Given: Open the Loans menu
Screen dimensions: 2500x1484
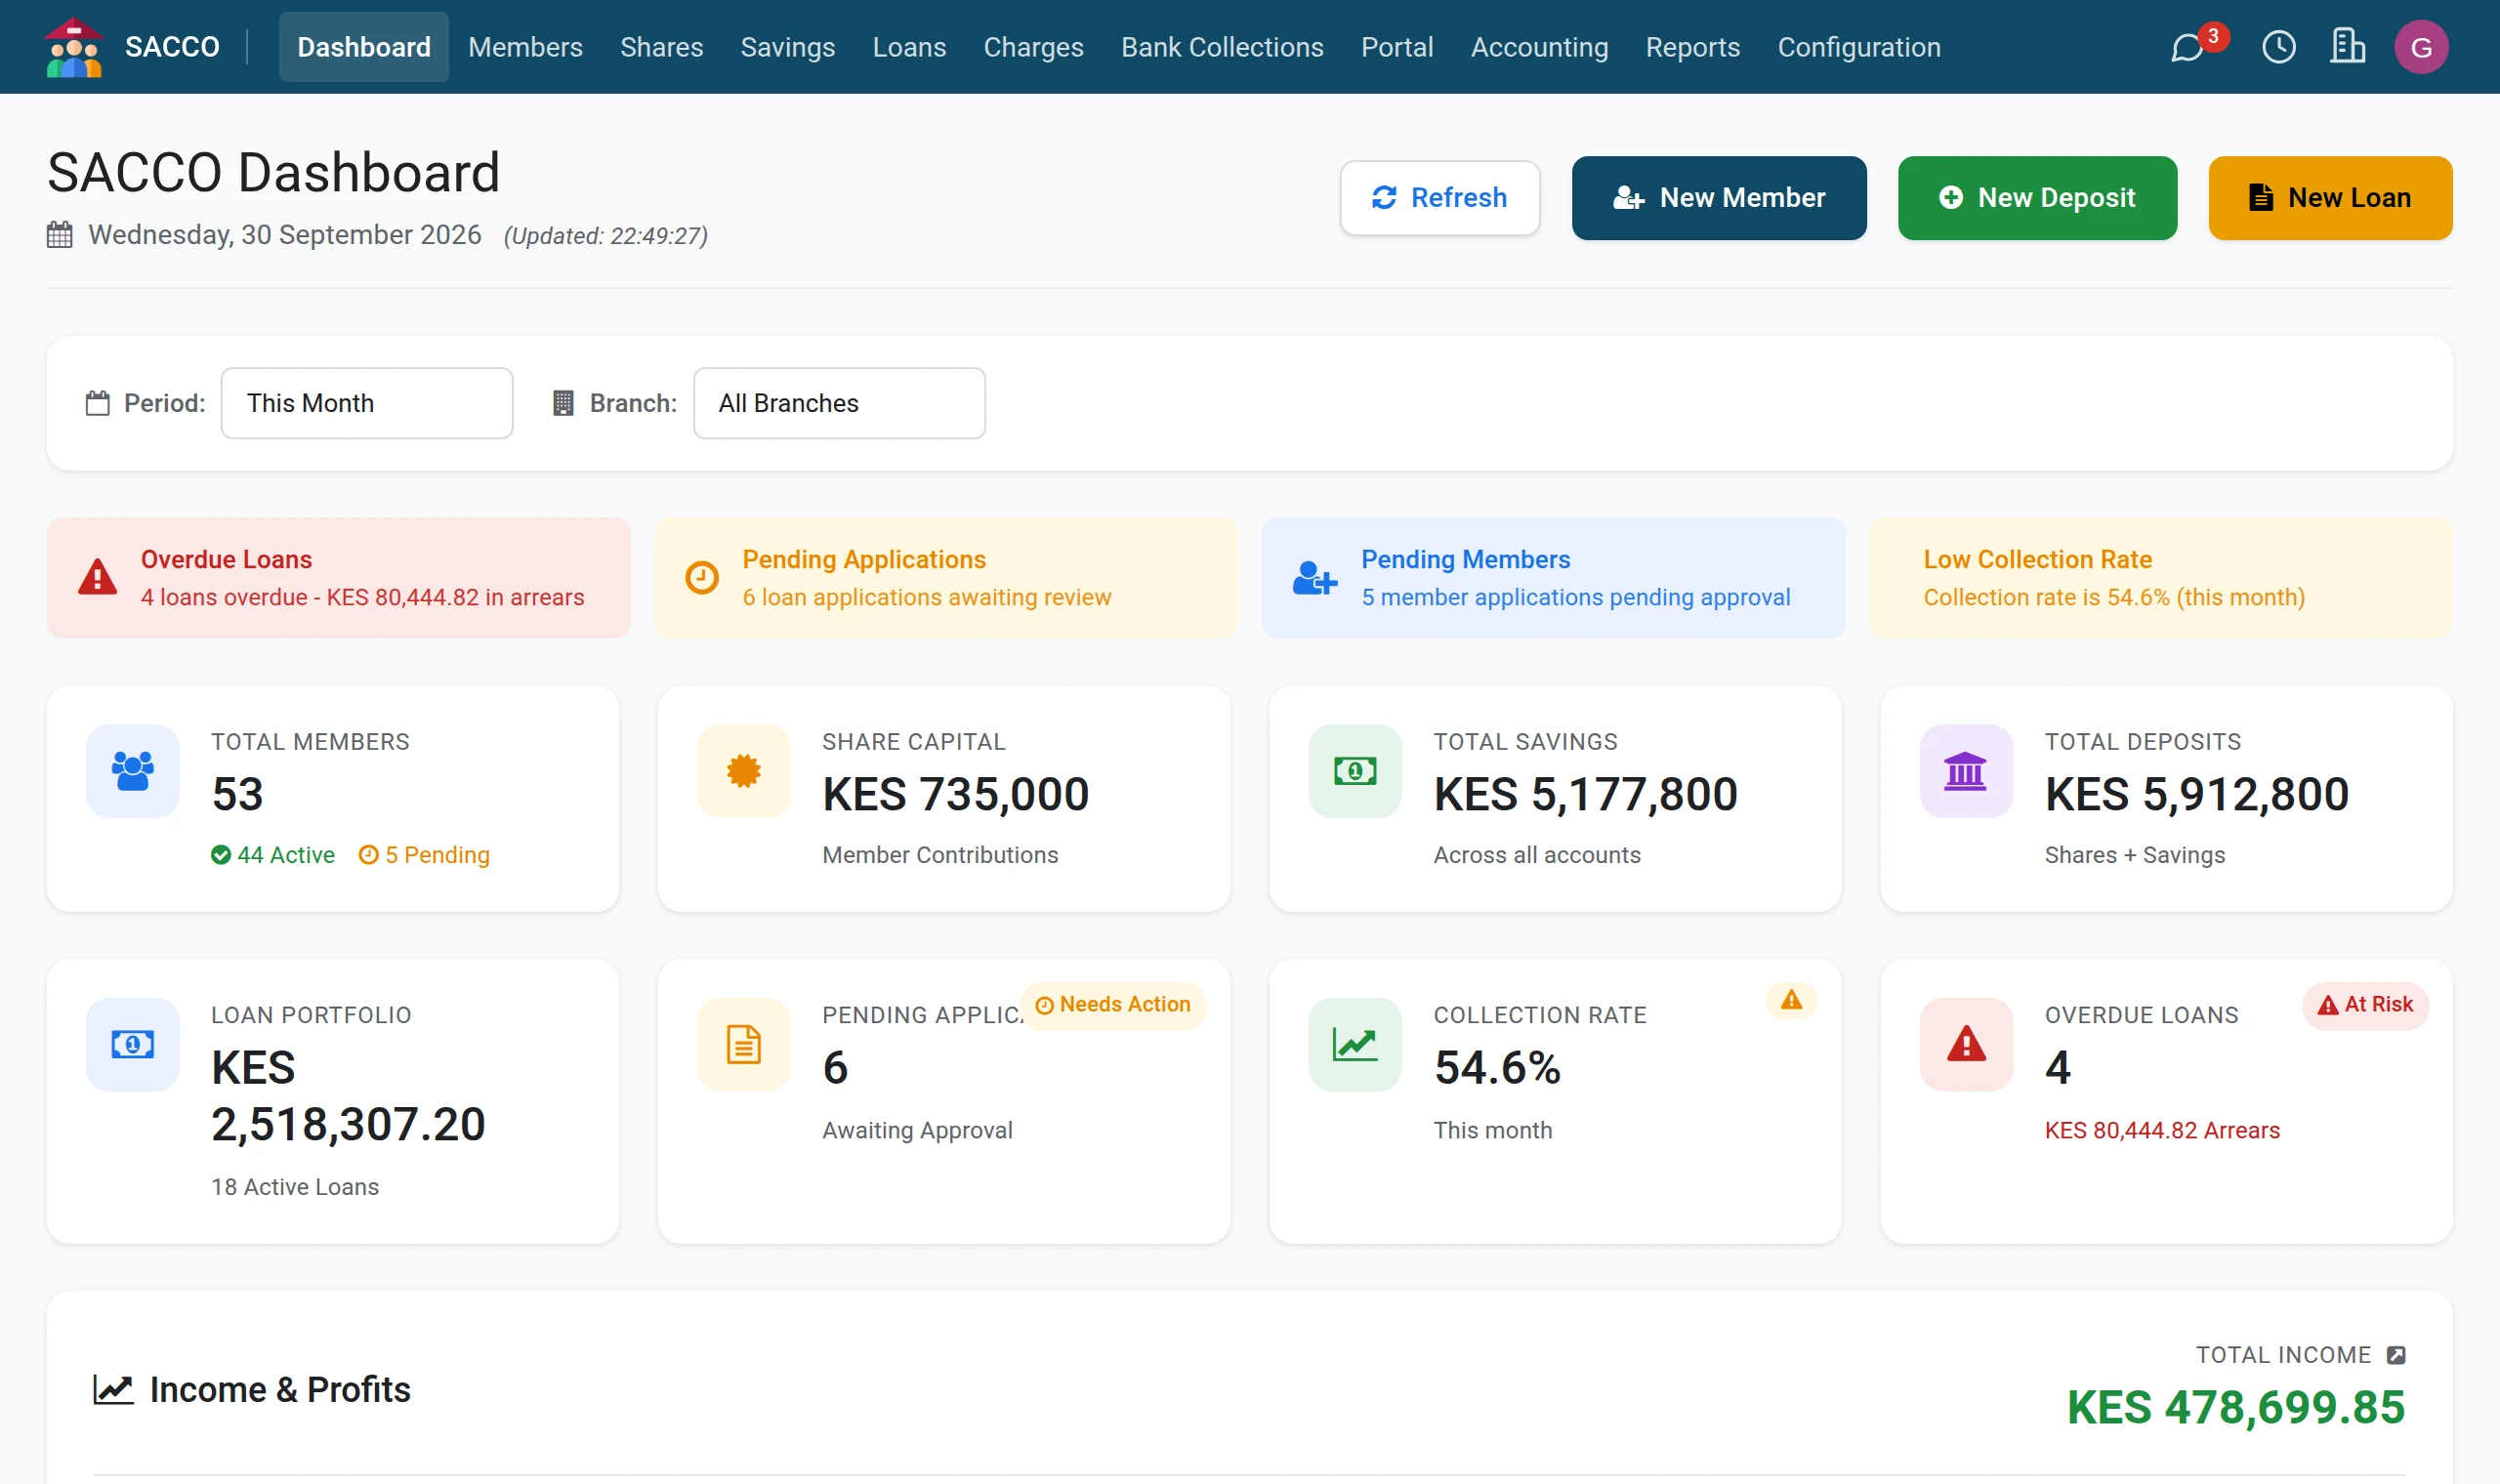Looking at the screenshot, I should [909, 47].
